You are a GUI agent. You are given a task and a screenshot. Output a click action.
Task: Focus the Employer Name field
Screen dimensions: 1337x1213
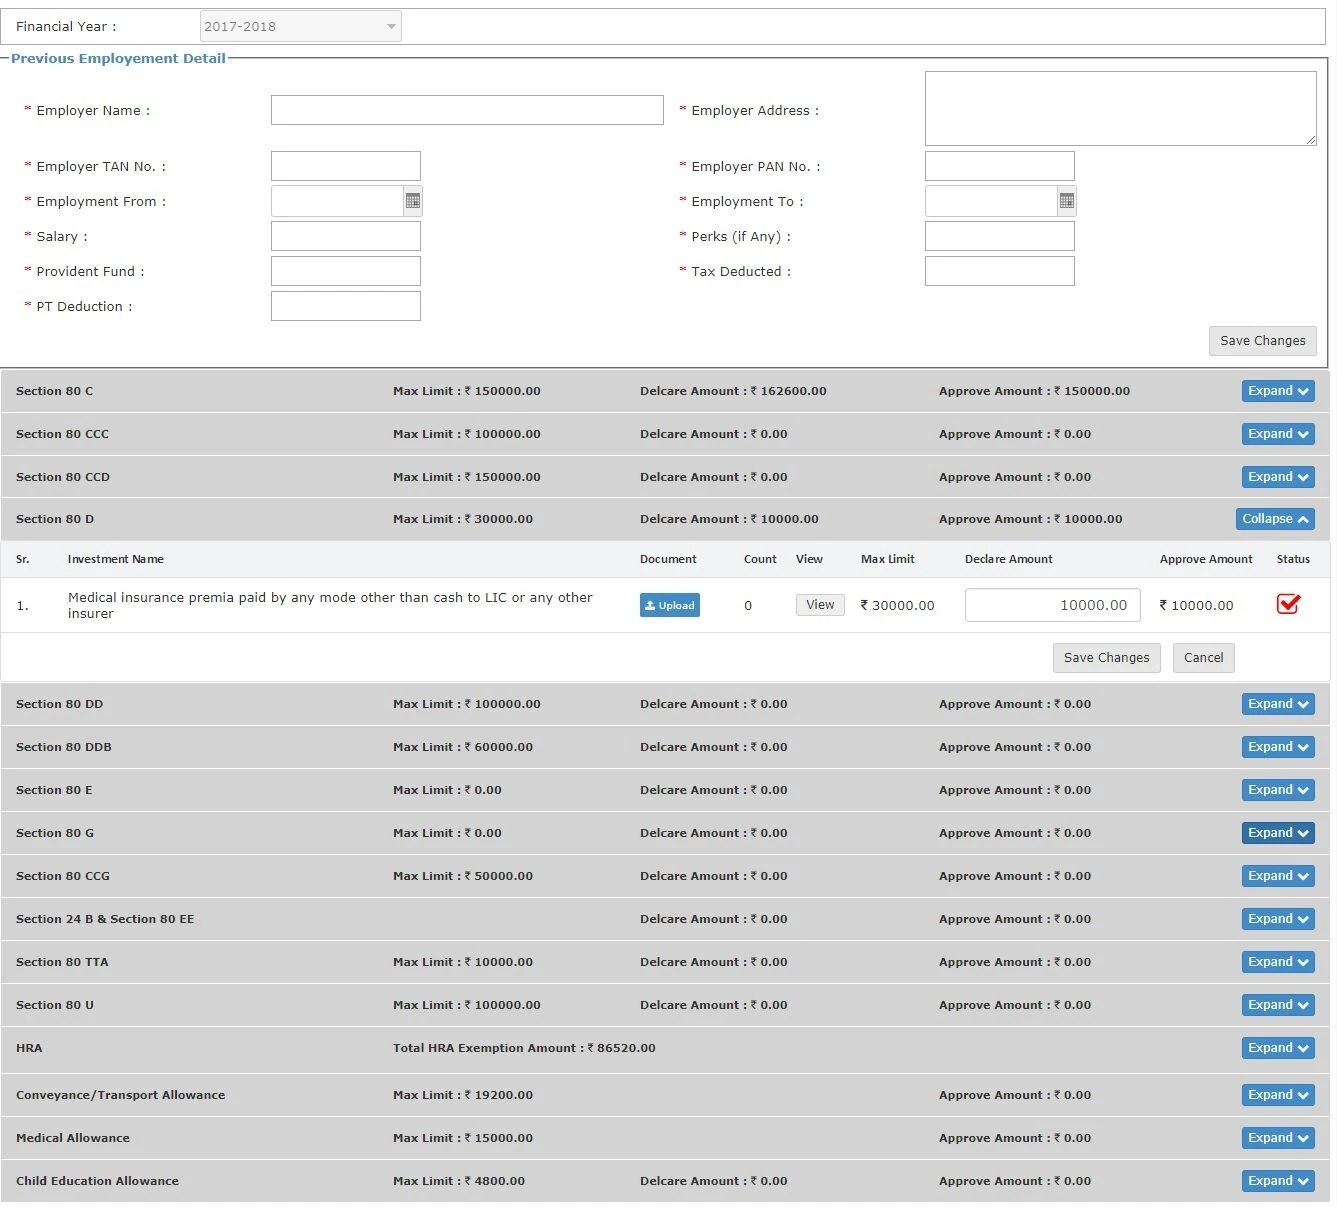(467, 110)
